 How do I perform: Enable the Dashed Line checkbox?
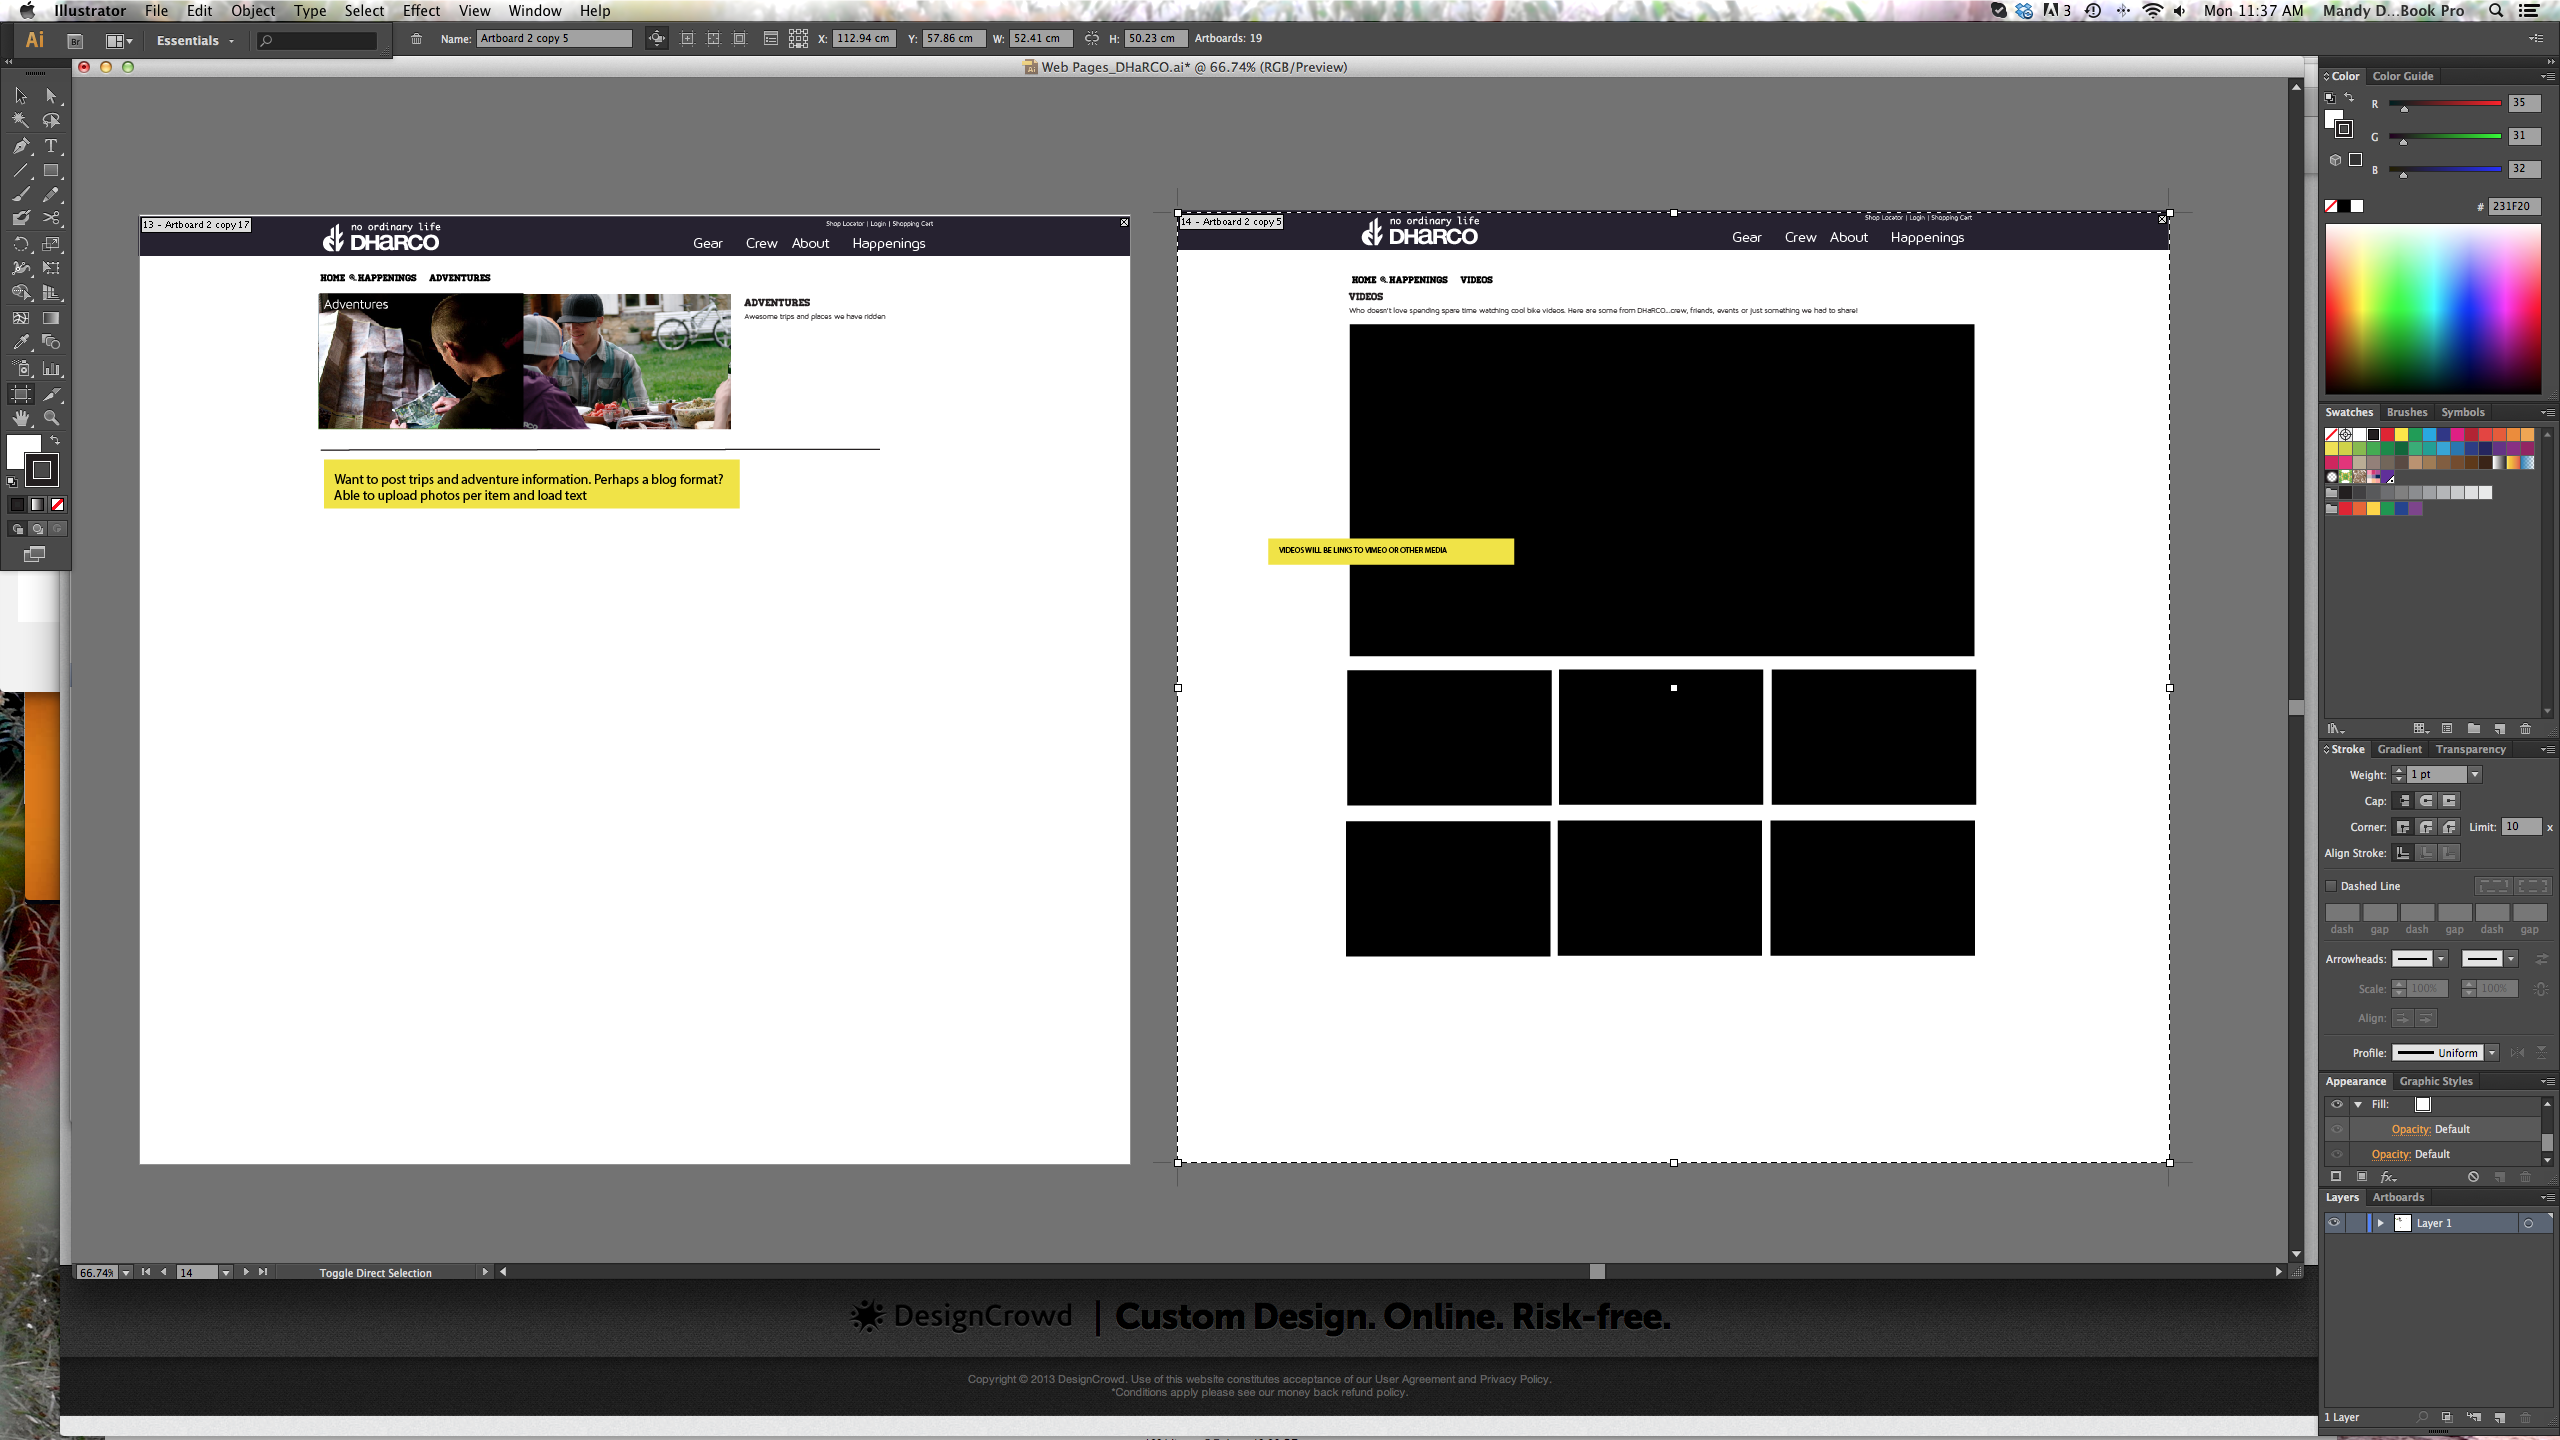pos(2331,886)
